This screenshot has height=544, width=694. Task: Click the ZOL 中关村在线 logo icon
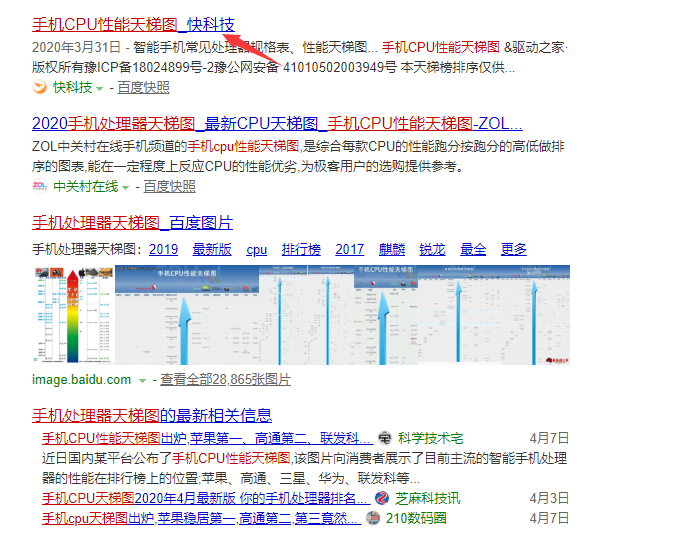pos(40,186)
